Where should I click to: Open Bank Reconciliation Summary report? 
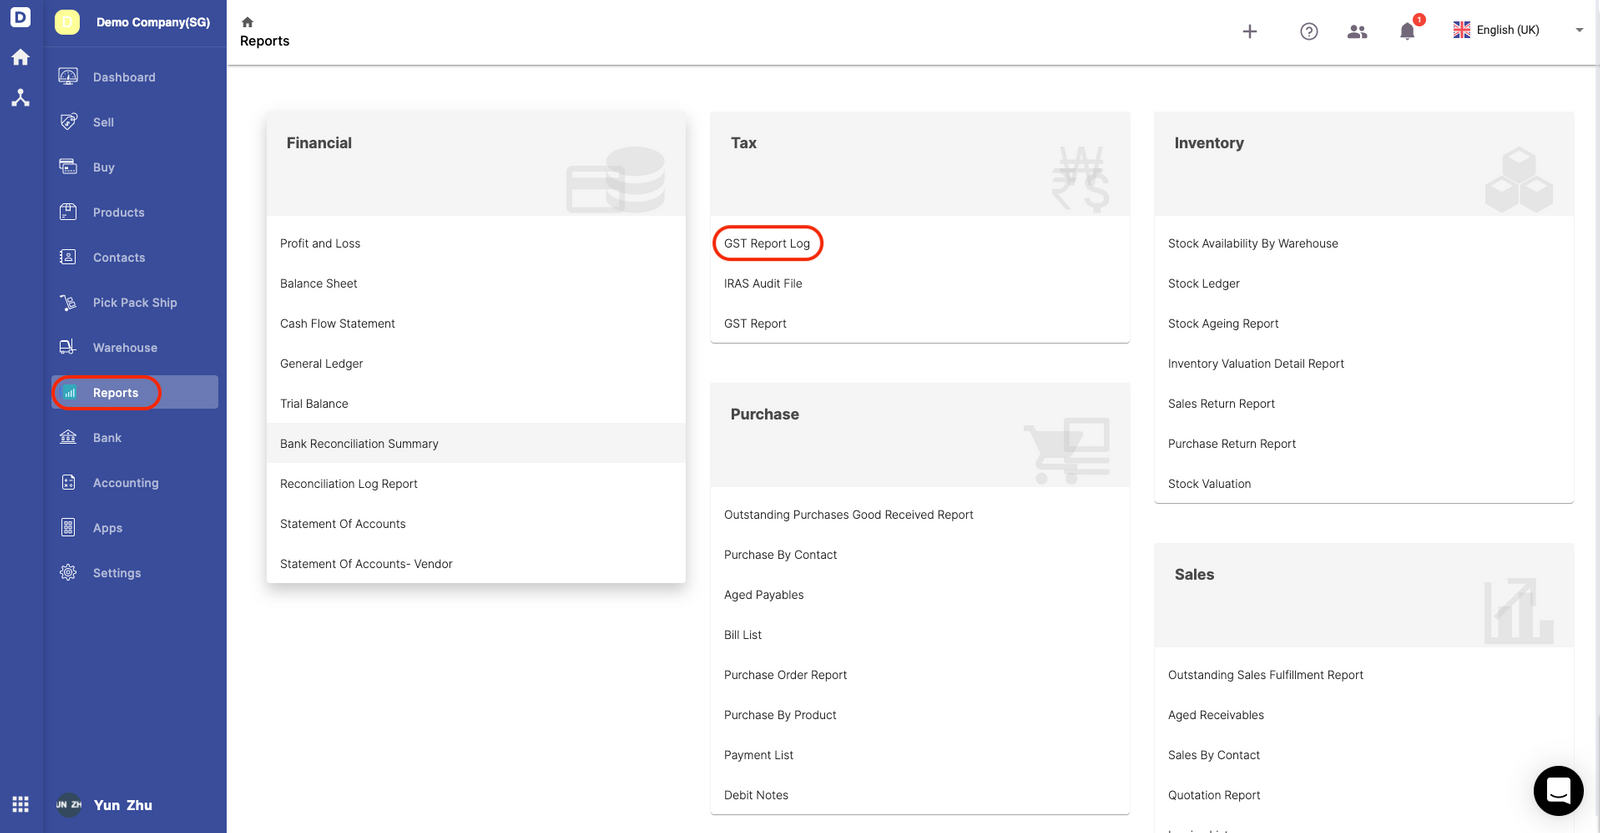[x=359, y=443]
